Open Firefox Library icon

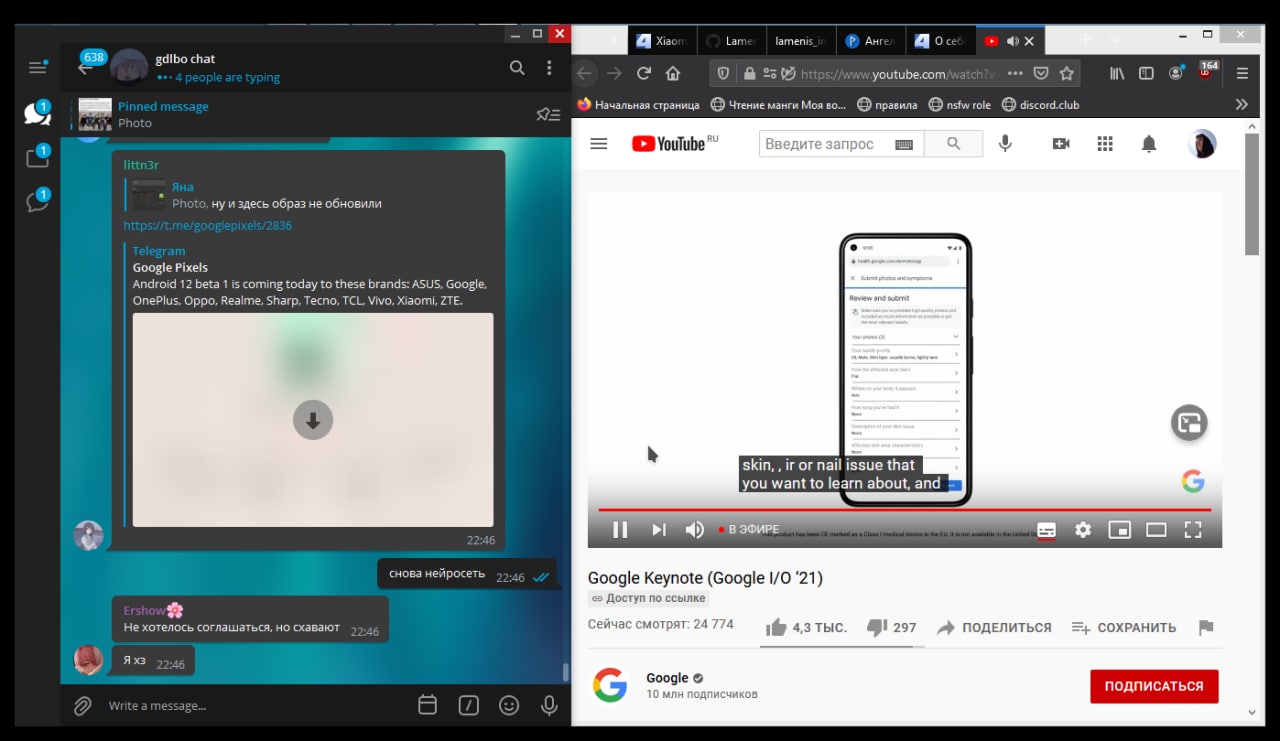[1117, 73]
